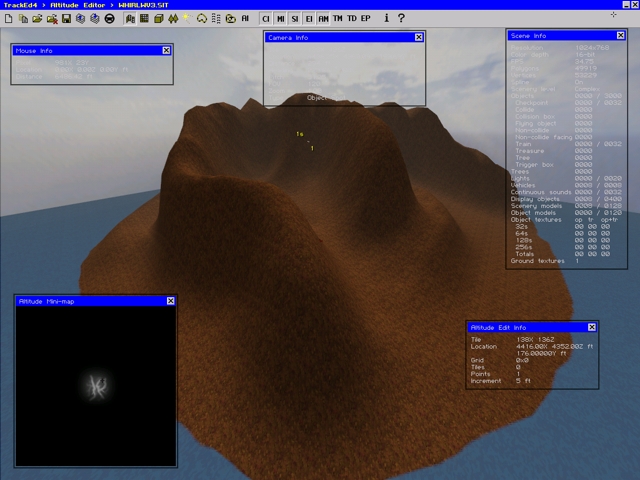Open the tile grid editor icon

[144, 19]
